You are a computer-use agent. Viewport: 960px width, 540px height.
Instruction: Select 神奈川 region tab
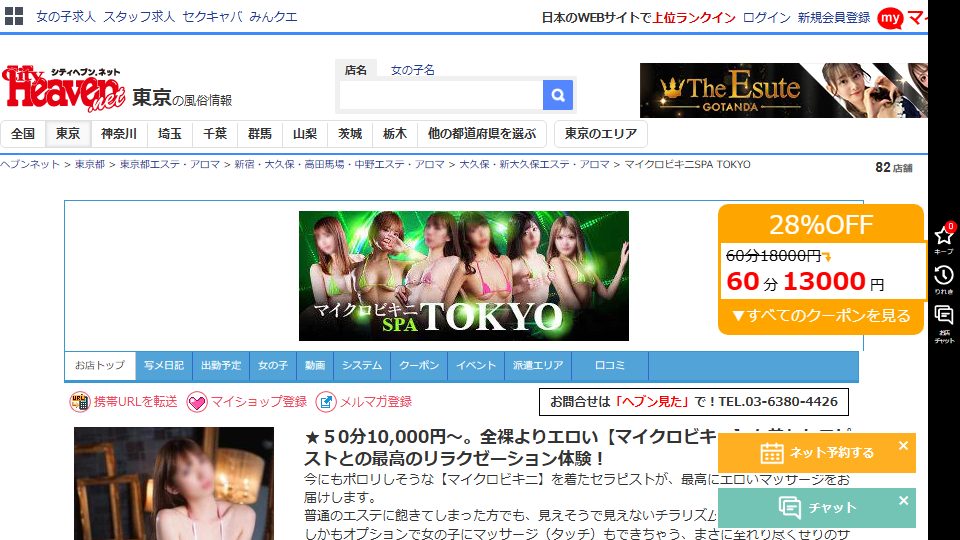(119, 134)
